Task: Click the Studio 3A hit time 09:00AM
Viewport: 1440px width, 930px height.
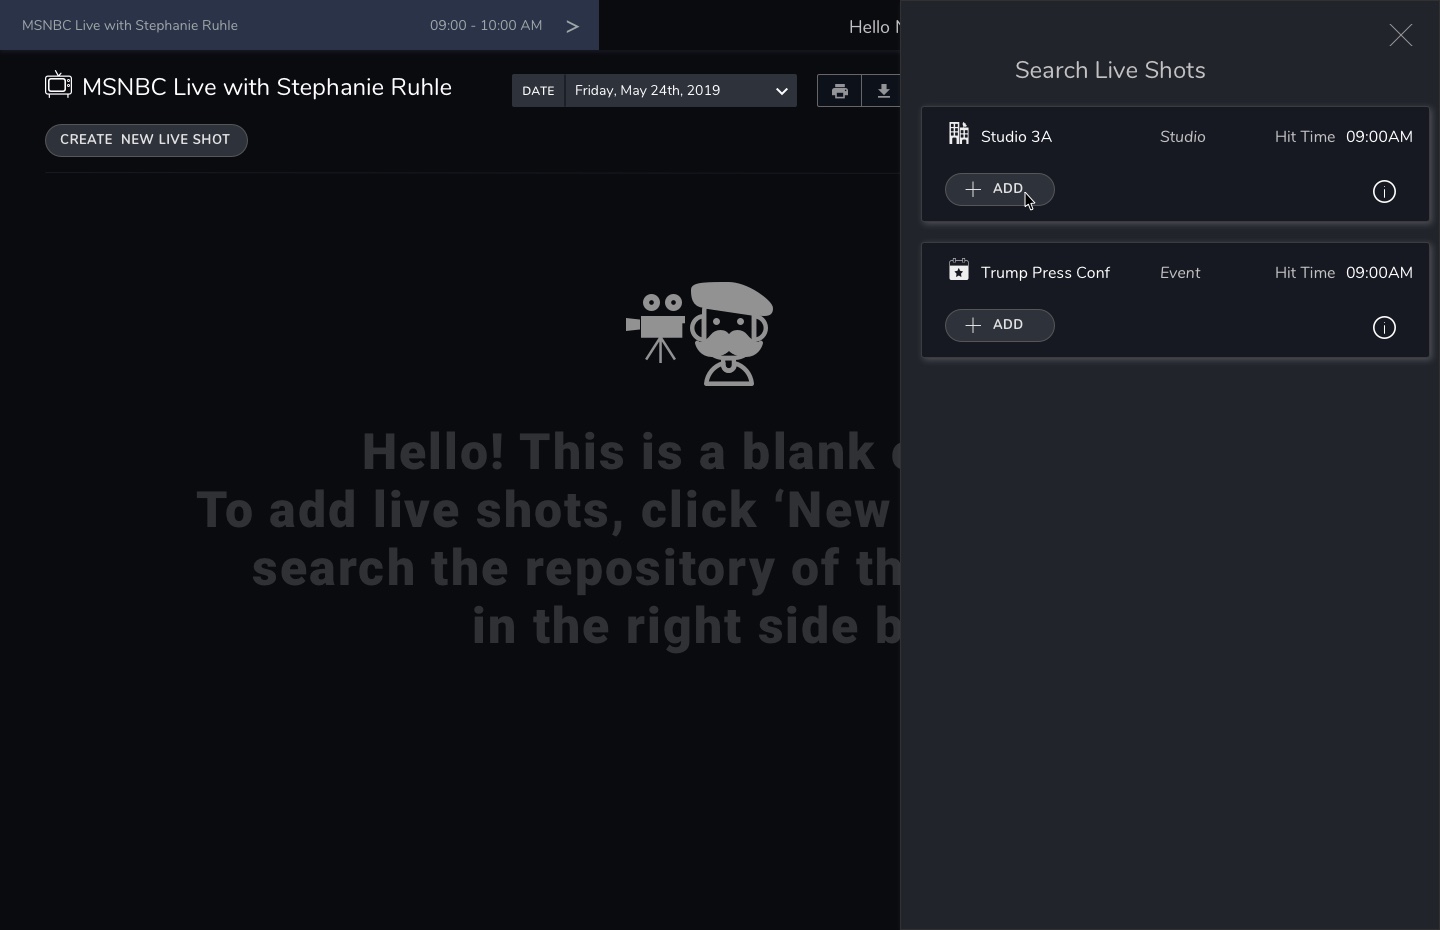Action: [1378, 137]
